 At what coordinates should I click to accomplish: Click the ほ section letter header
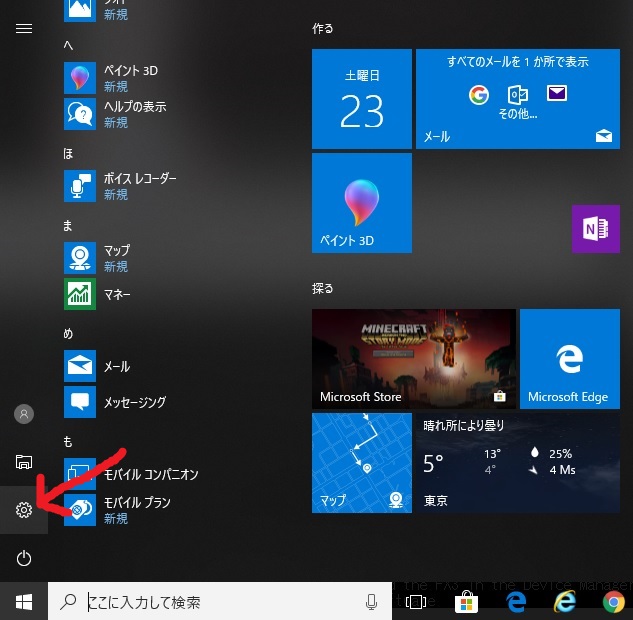click(68, 154)
